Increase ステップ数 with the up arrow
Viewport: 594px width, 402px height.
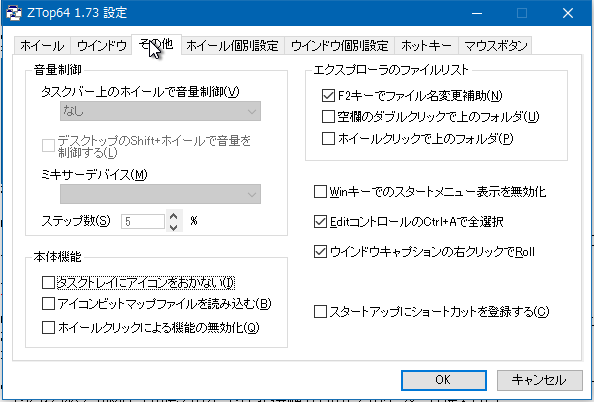coord(174,216)
